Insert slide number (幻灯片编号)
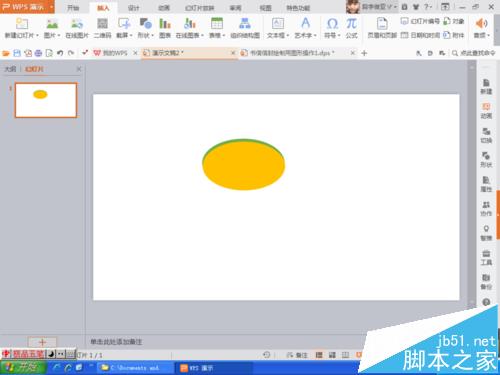 point(420,21)
